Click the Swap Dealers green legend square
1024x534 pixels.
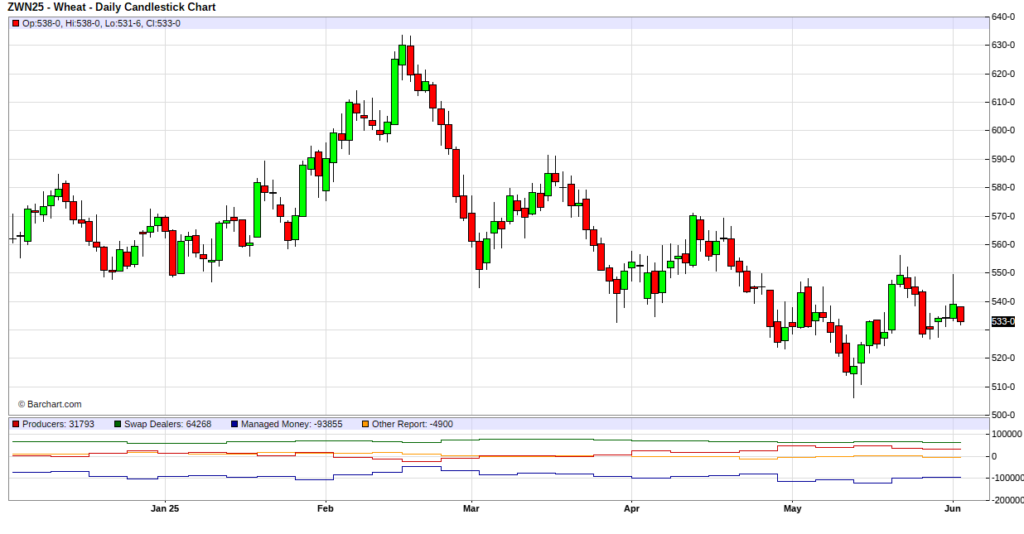(x=118, y=424)
